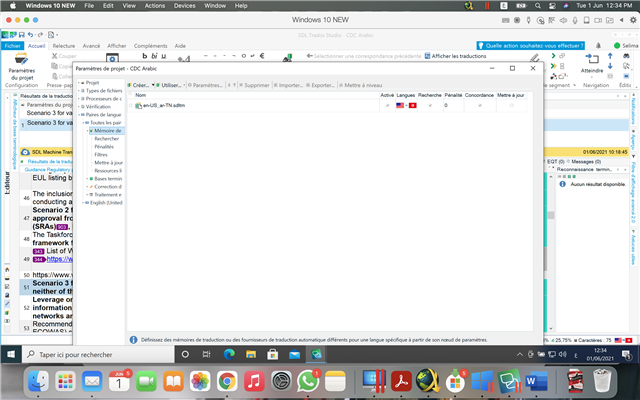
Task: Click the Exporter... button in dialog toolbar
Action: coord(320,85)
